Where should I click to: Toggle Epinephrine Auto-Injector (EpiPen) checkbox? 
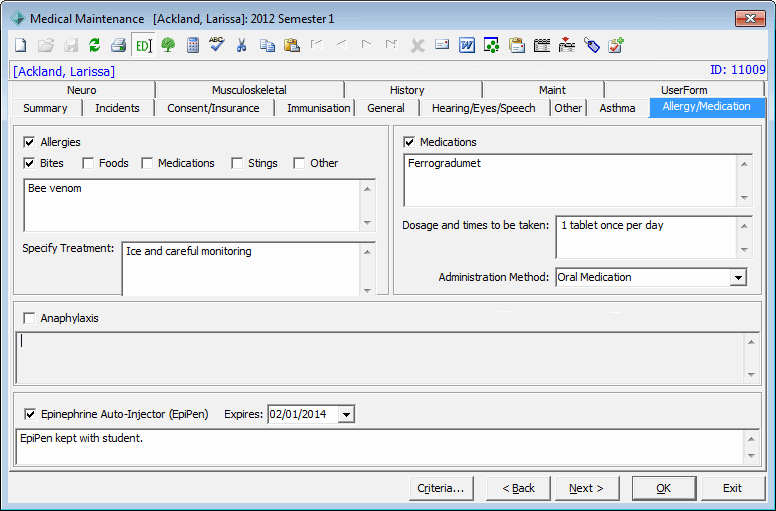tap(30, 414)
